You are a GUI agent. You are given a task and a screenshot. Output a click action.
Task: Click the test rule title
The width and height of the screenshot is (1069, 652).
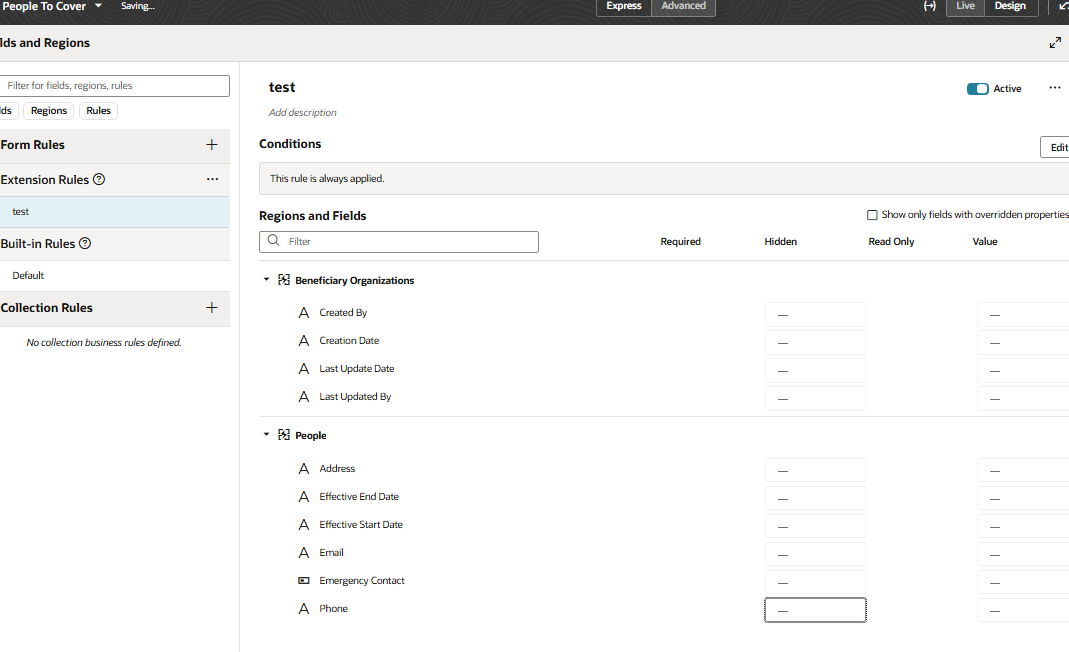point(282,87)
